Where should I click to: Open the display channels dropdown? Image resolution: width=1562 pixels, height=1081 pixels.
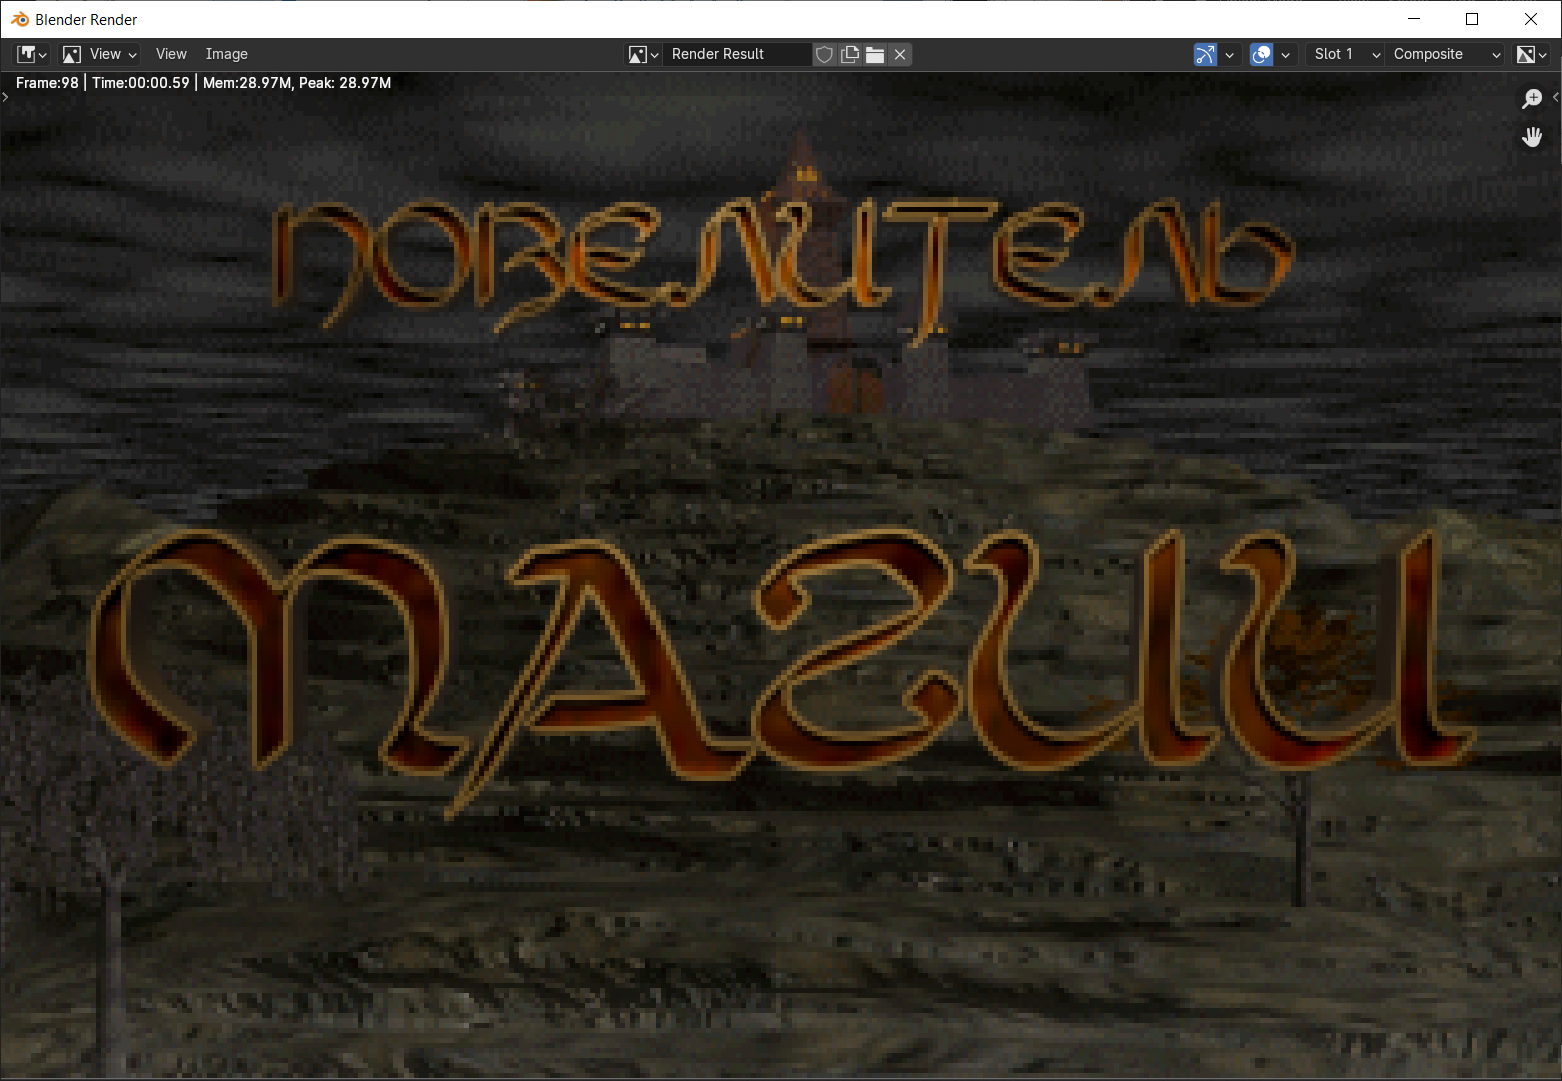tap(1531, 54)
